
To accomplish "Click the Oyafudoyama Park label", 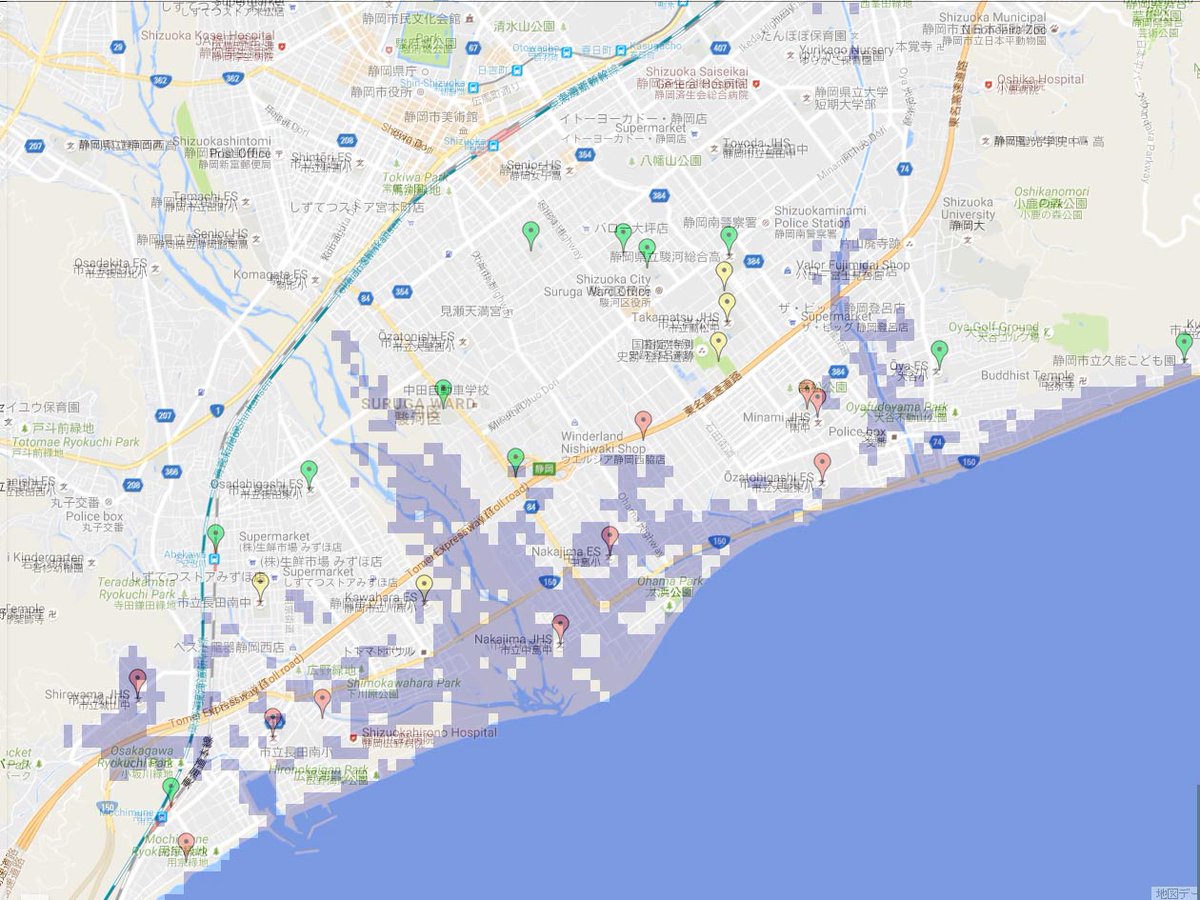I will tap(895, 407).
